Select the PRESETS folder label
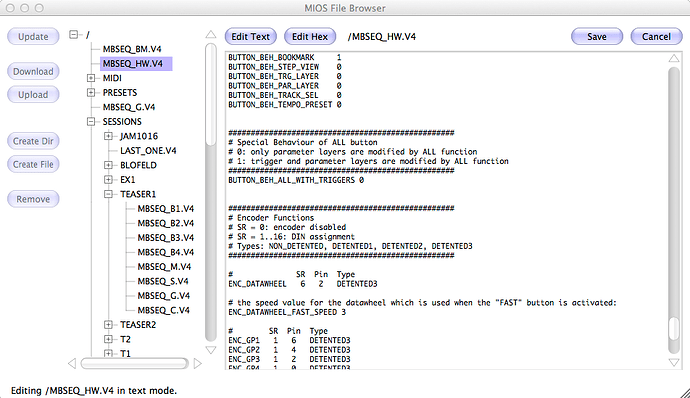 [x=120, y=92]
